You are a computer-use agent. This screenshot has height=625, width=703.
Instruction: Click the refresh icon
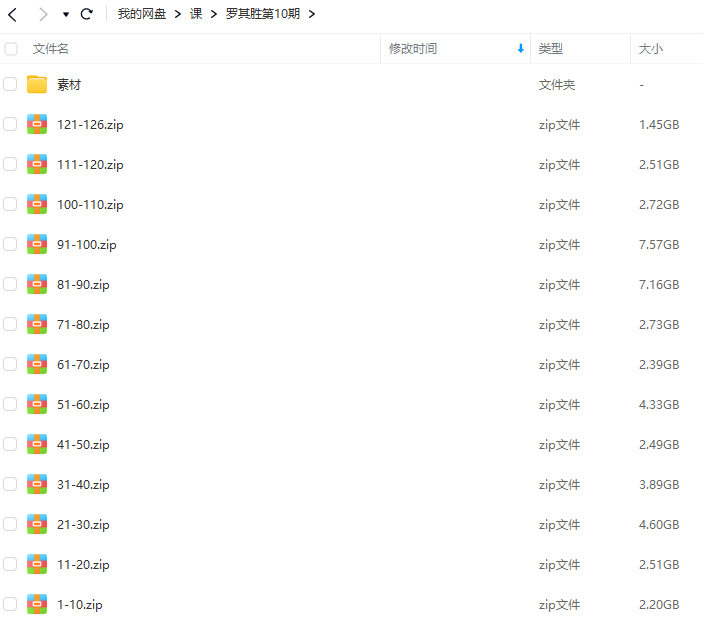pos(87,14)
